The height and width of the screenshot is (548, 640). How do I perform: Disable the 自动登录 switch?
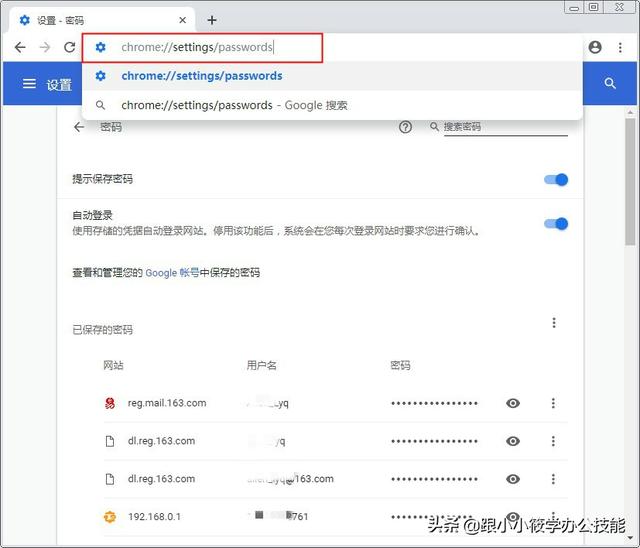(556, 224)
